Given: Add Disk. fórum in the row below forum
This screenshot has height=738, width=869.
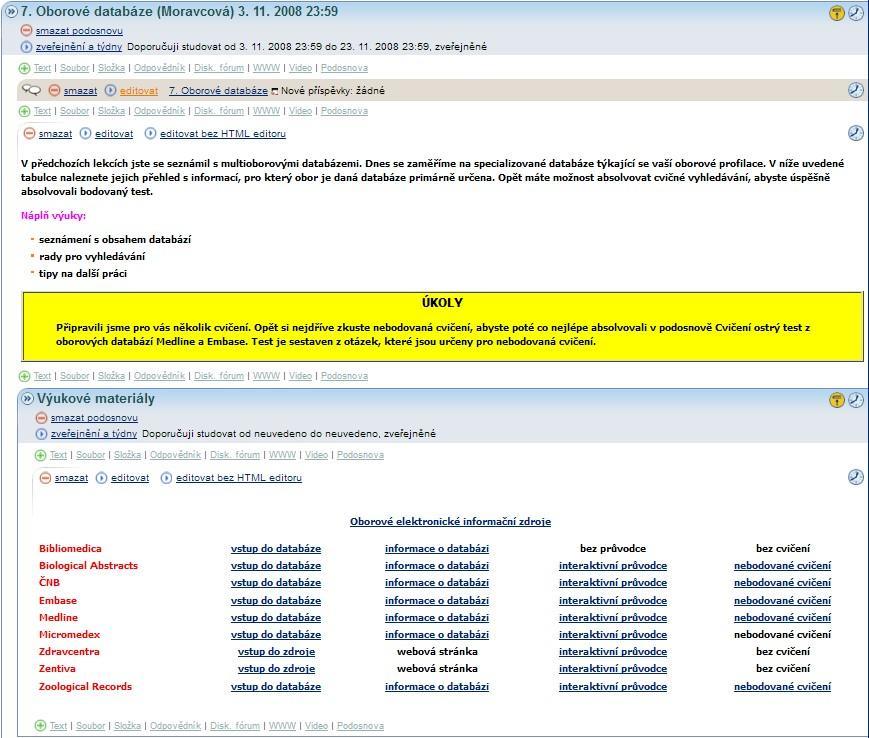Looking at the screenshot, I should (x=219, y=111).
